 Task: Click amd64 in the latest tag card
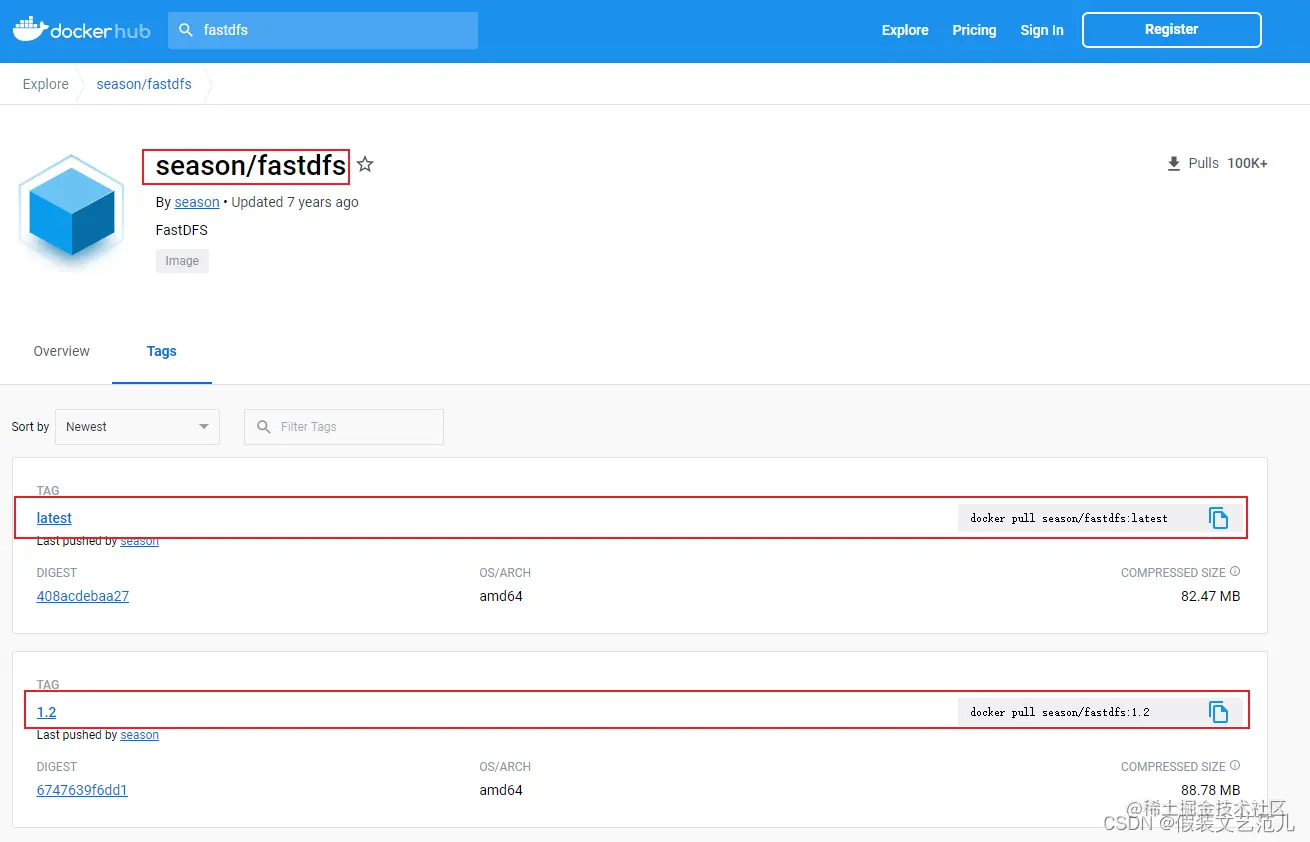tap(501, 596)
